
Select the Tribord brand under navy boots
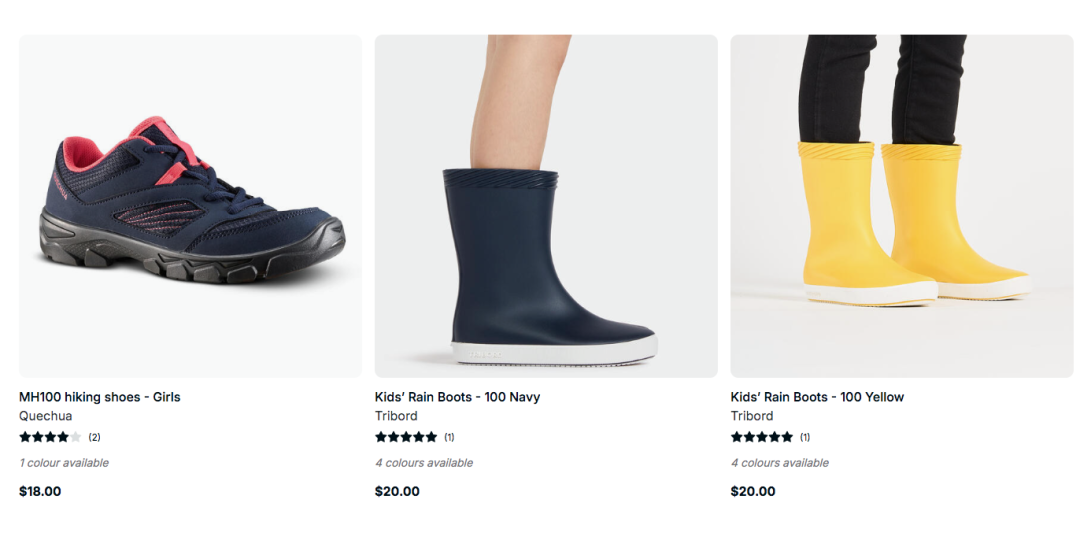(396, 416)
